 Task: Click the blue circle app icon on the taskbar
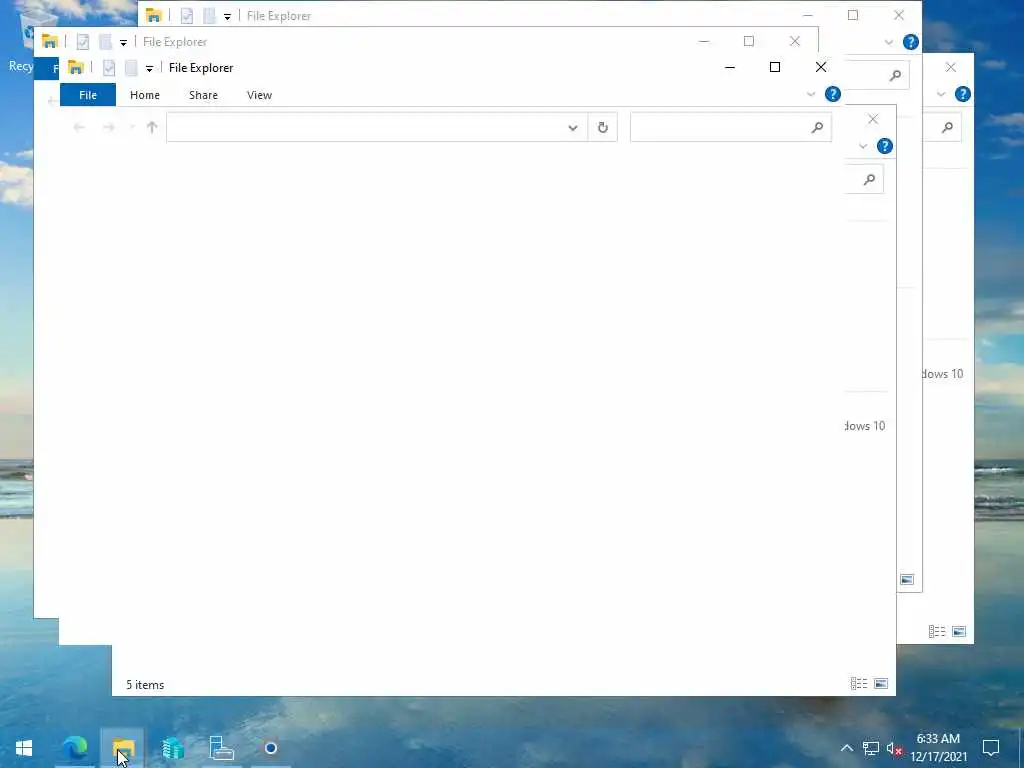tap(270, 748)
